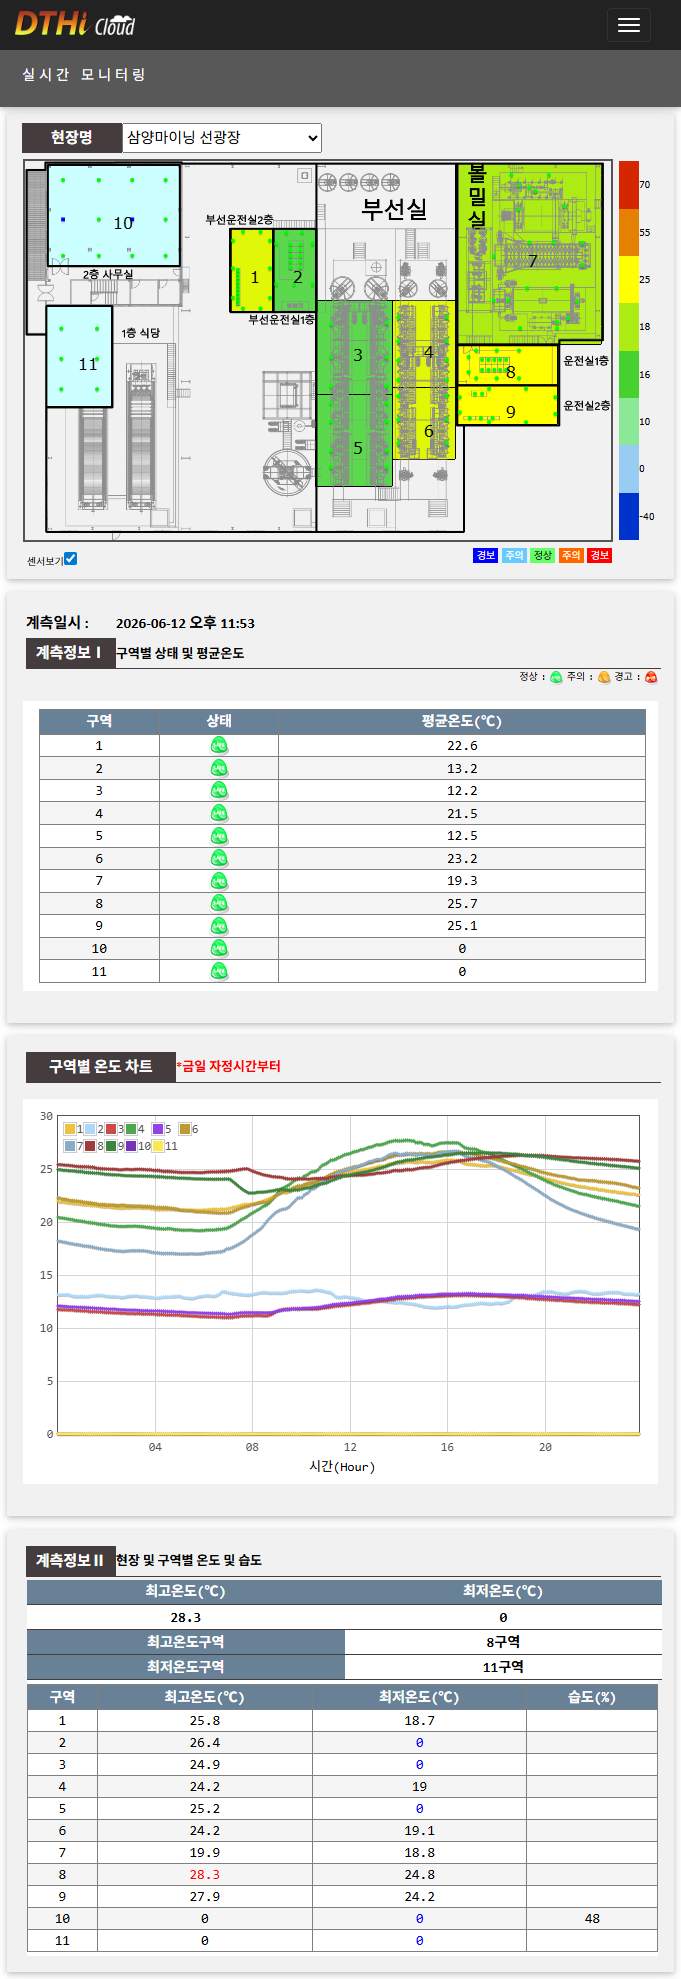
Task: Click the light-blue 주의 legend button
Action: click(x=514, y=556)
